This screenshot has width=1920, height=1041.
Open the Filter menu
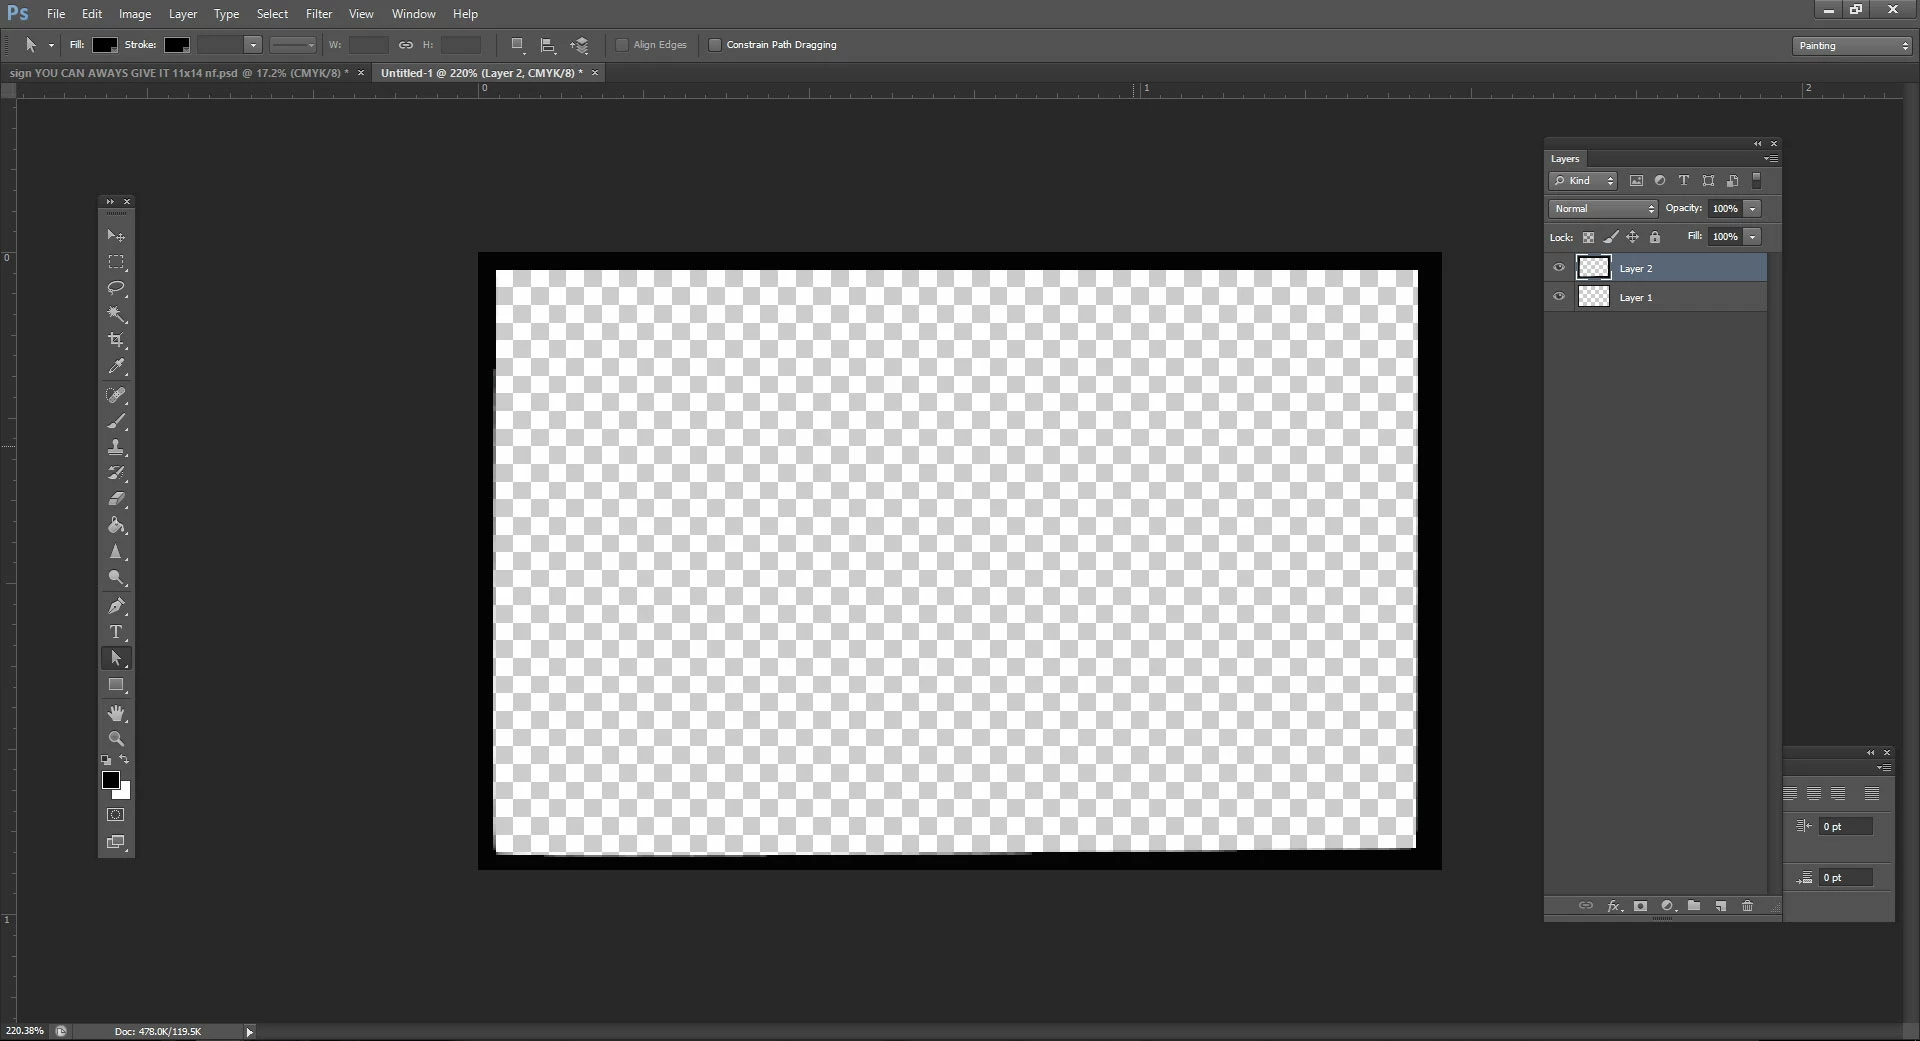point(319,14)
